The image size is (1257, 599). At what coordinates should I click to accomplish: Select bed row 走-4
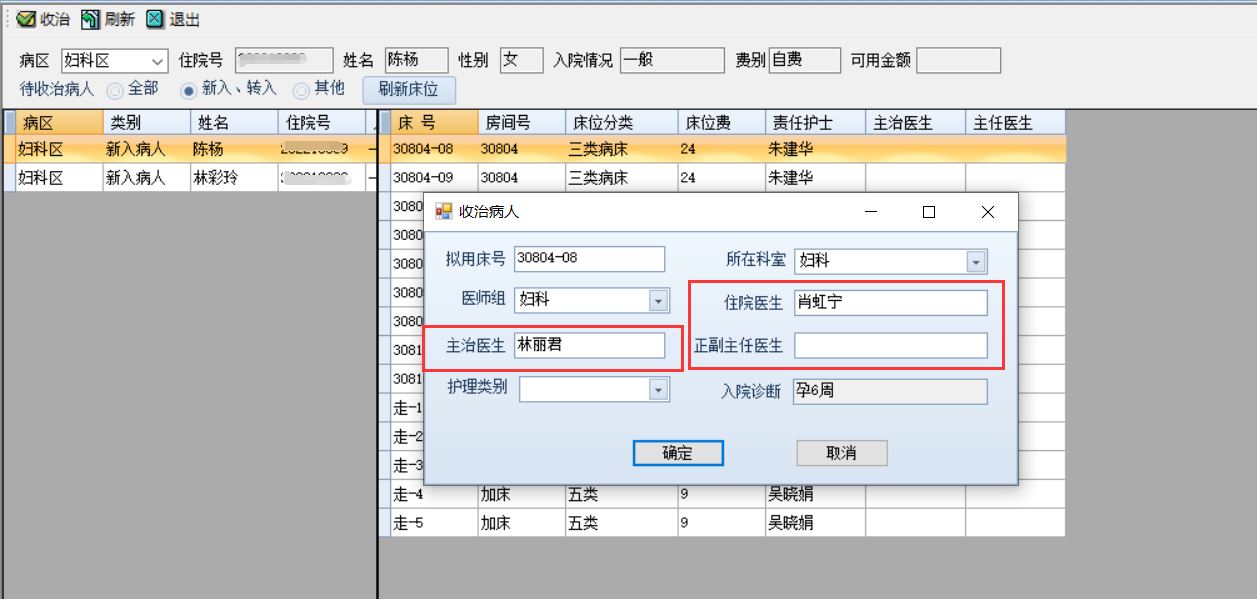point(722,494)
